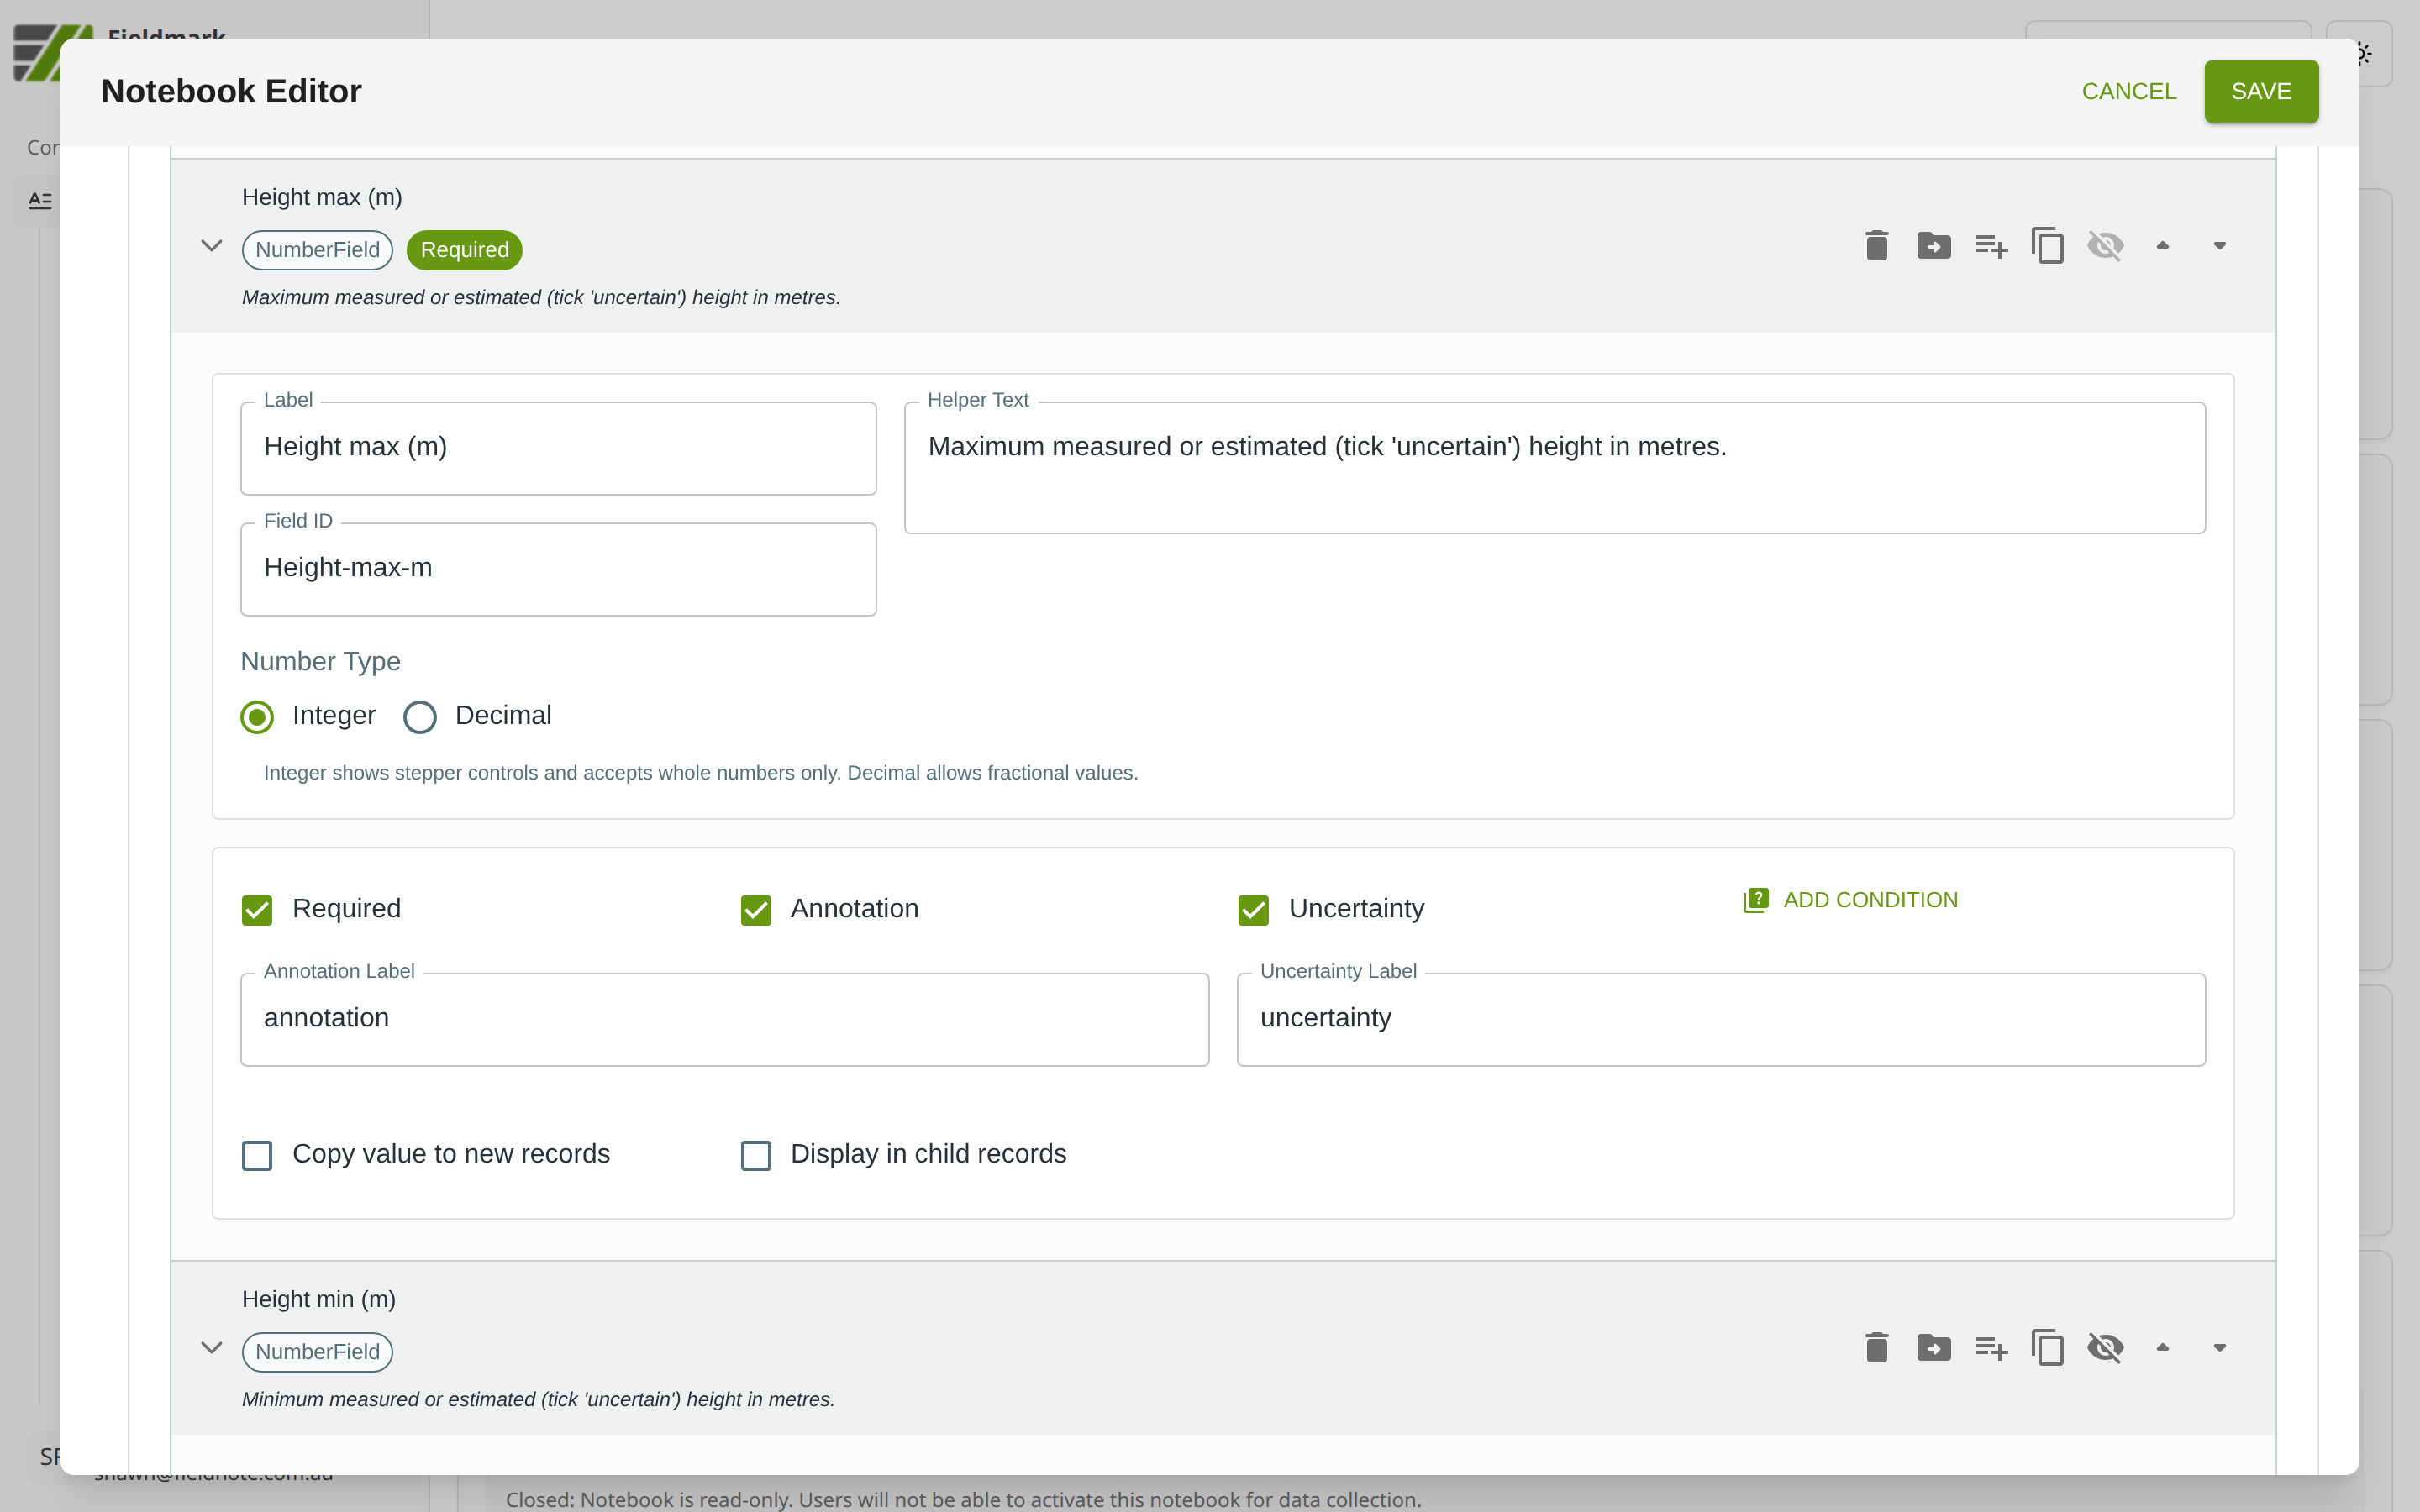Collapse the Height max (m) field panel
This screenshot has width=2420, height=1512.
[x=211, y=246]
